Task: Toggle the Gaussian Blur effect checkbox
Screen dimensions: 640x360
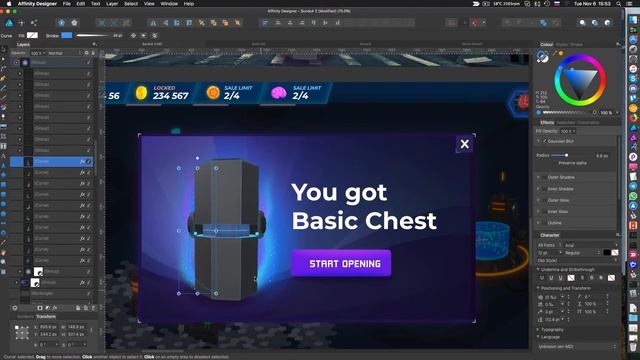Action: [x=544, y=141]
